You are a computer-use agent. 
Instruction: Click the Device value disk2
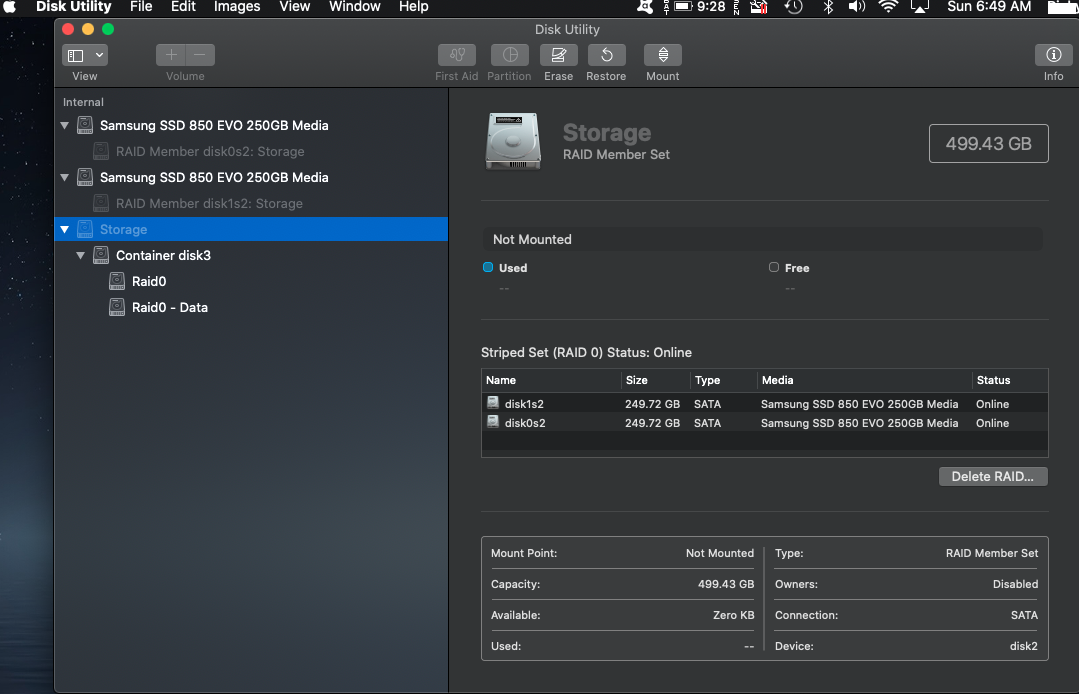[1023, 647]
